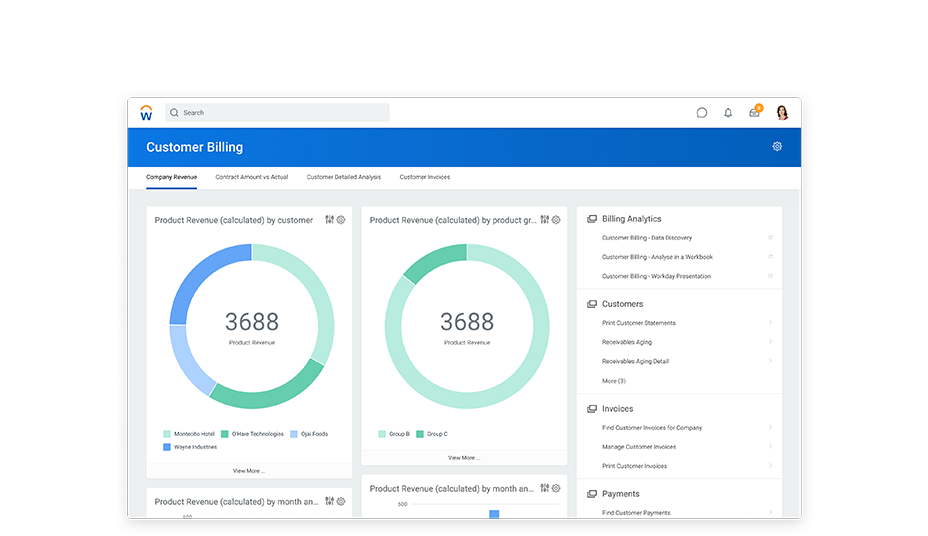The image size is (928, 536).
Task: Open Print Customer Invoices link
Action: (x=634, y=466)
